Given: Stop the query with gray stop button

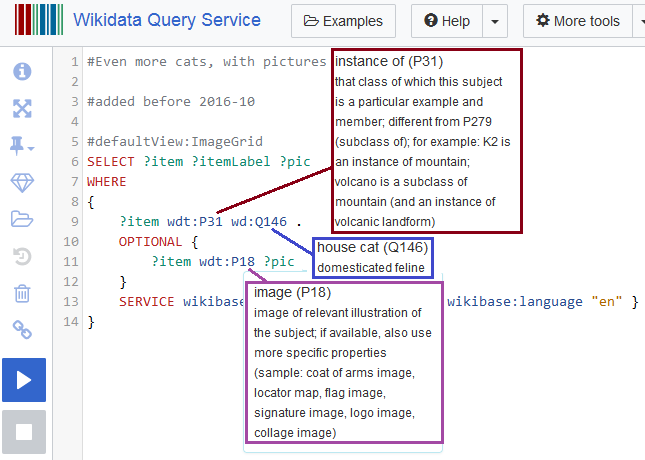Looking at the screenshot, I should point(24,432).
